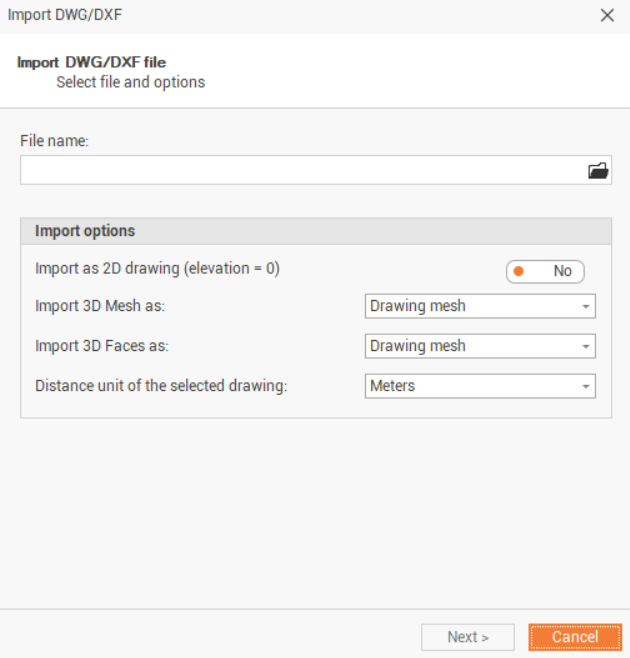Click the browse folder icon
The height and width of the screenshot is (658, 630).
(598, 170)
